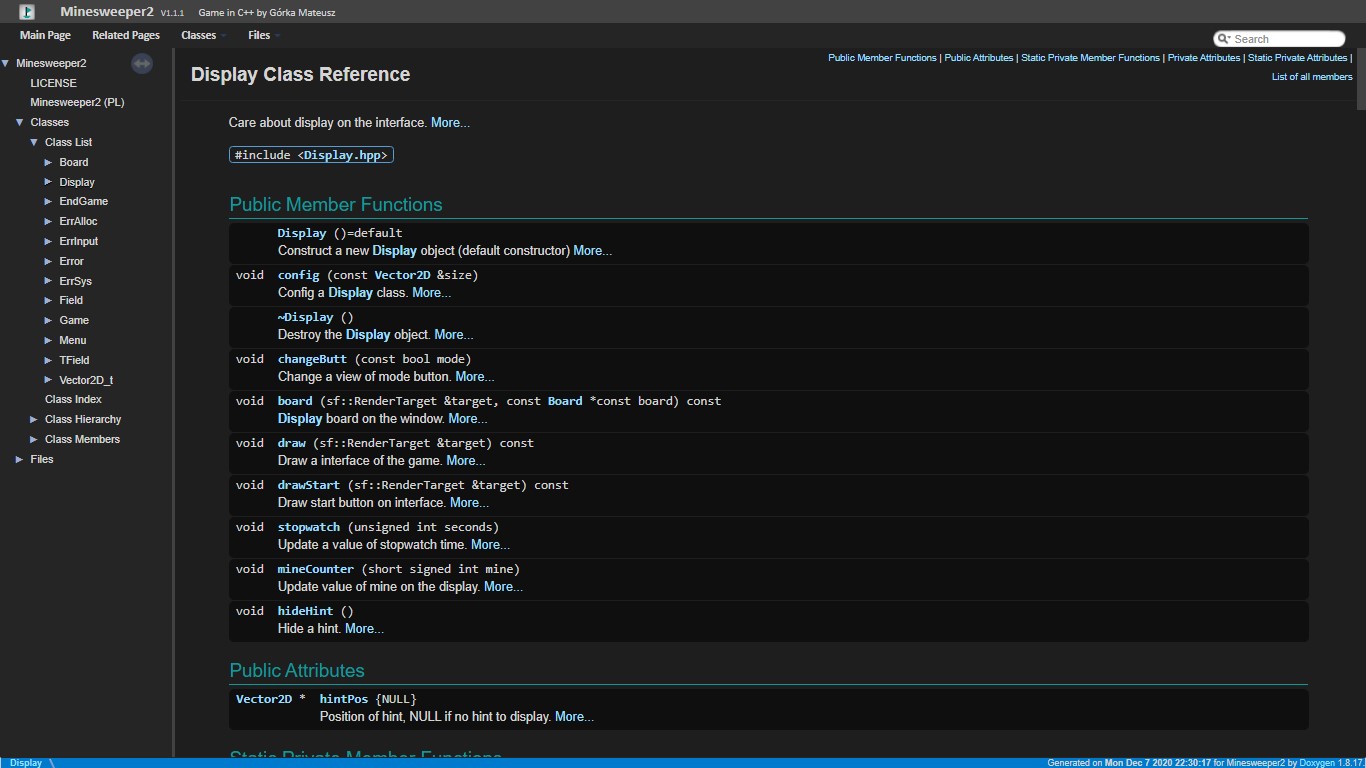Open LICENSE in the sidebar
Viewport: 1366px width, 768px height.
(53, 83)
